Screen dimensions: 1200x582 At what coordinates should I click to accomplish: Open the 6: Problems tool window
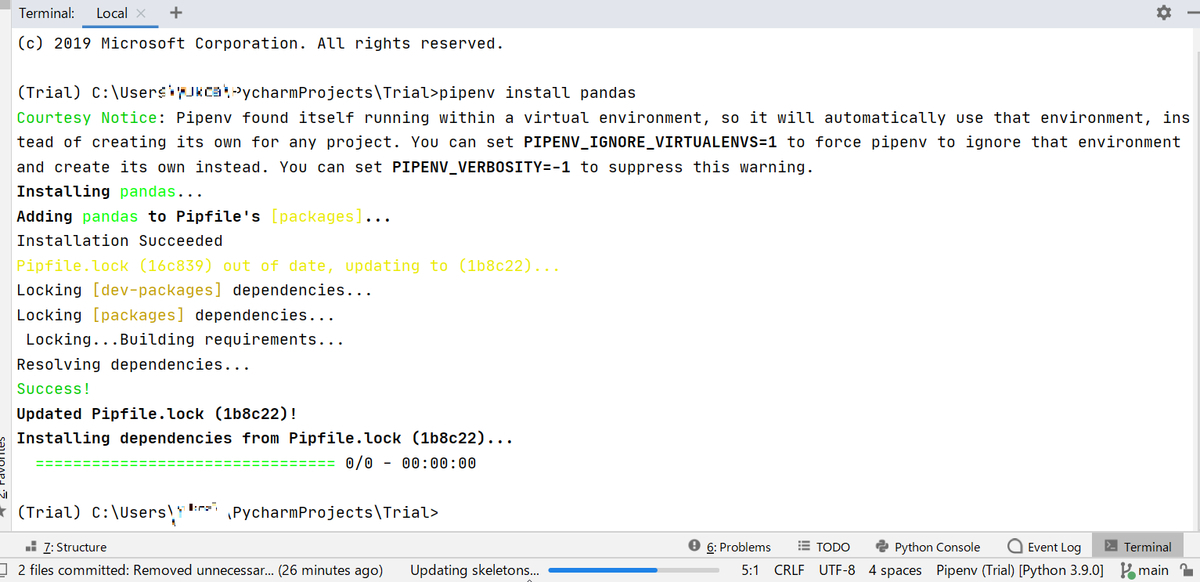coord(729,547)
